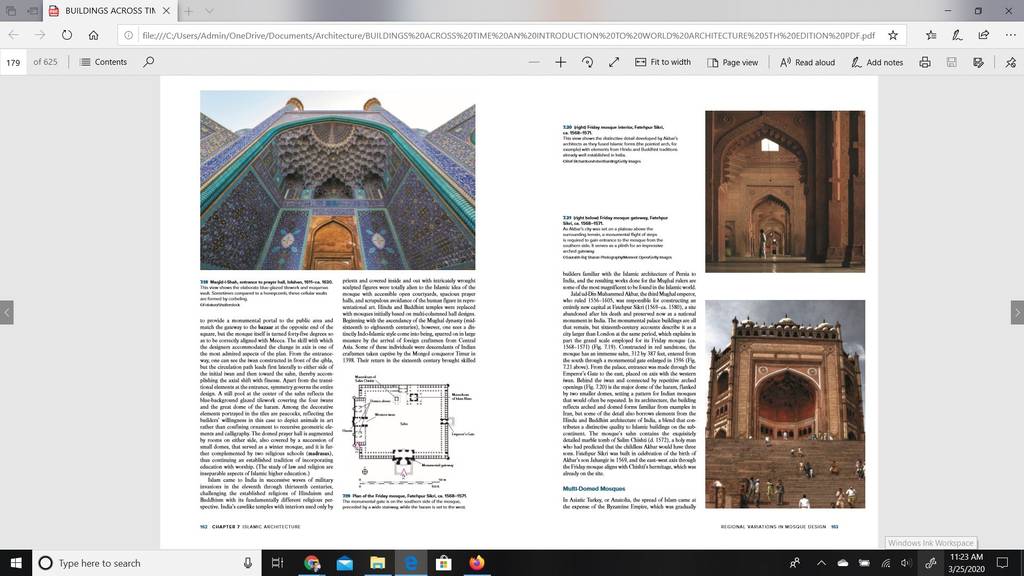
Task: Set these tabs aside icon
Action: 32,10
